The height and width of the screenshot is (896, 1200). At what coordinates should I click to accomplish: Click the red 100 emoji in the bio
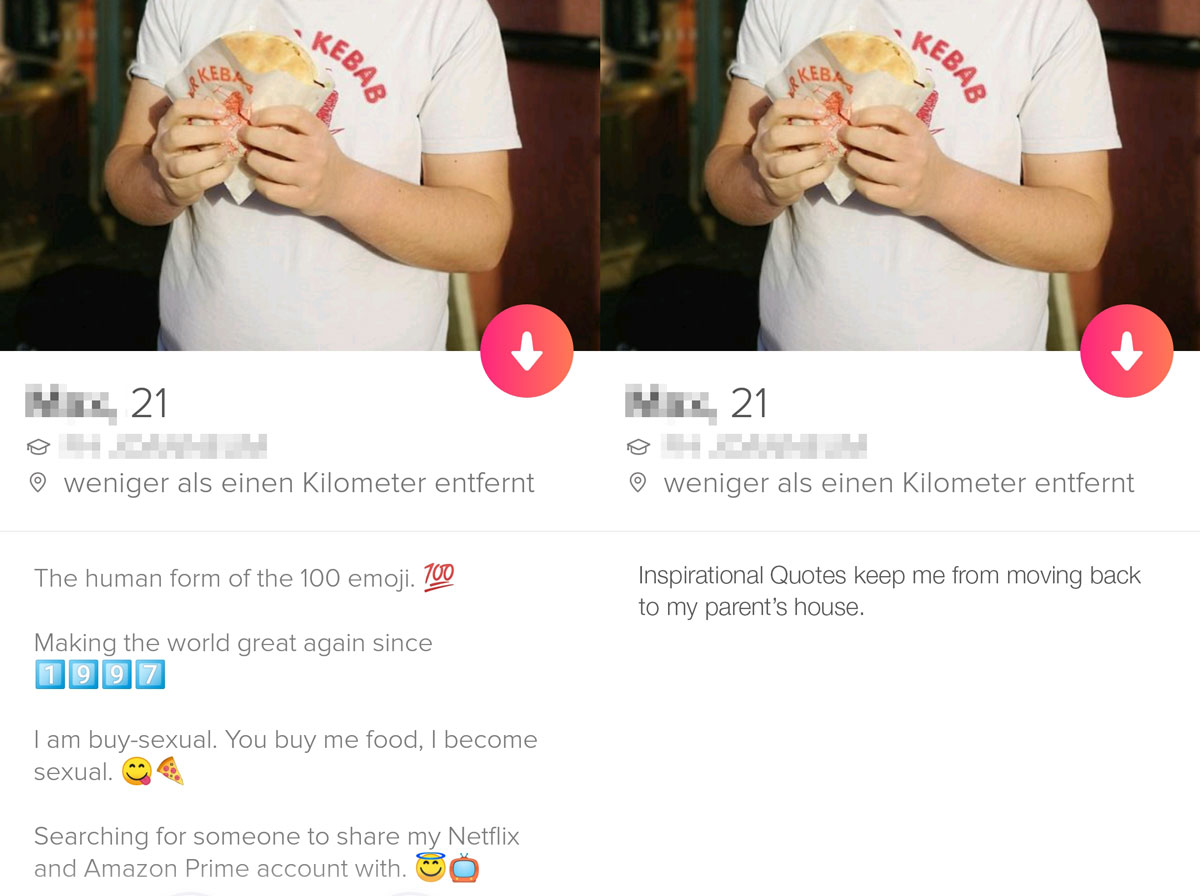tap(439, 576)
